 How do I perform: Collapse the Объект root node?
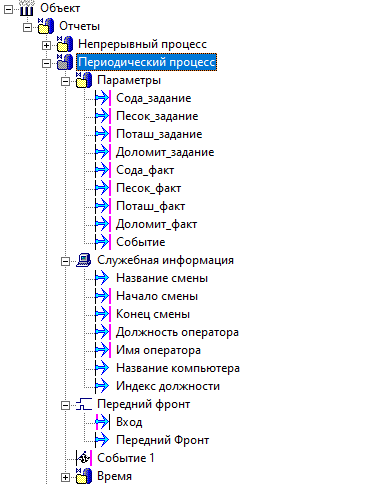pyautogui.click(x=9, y=9)
